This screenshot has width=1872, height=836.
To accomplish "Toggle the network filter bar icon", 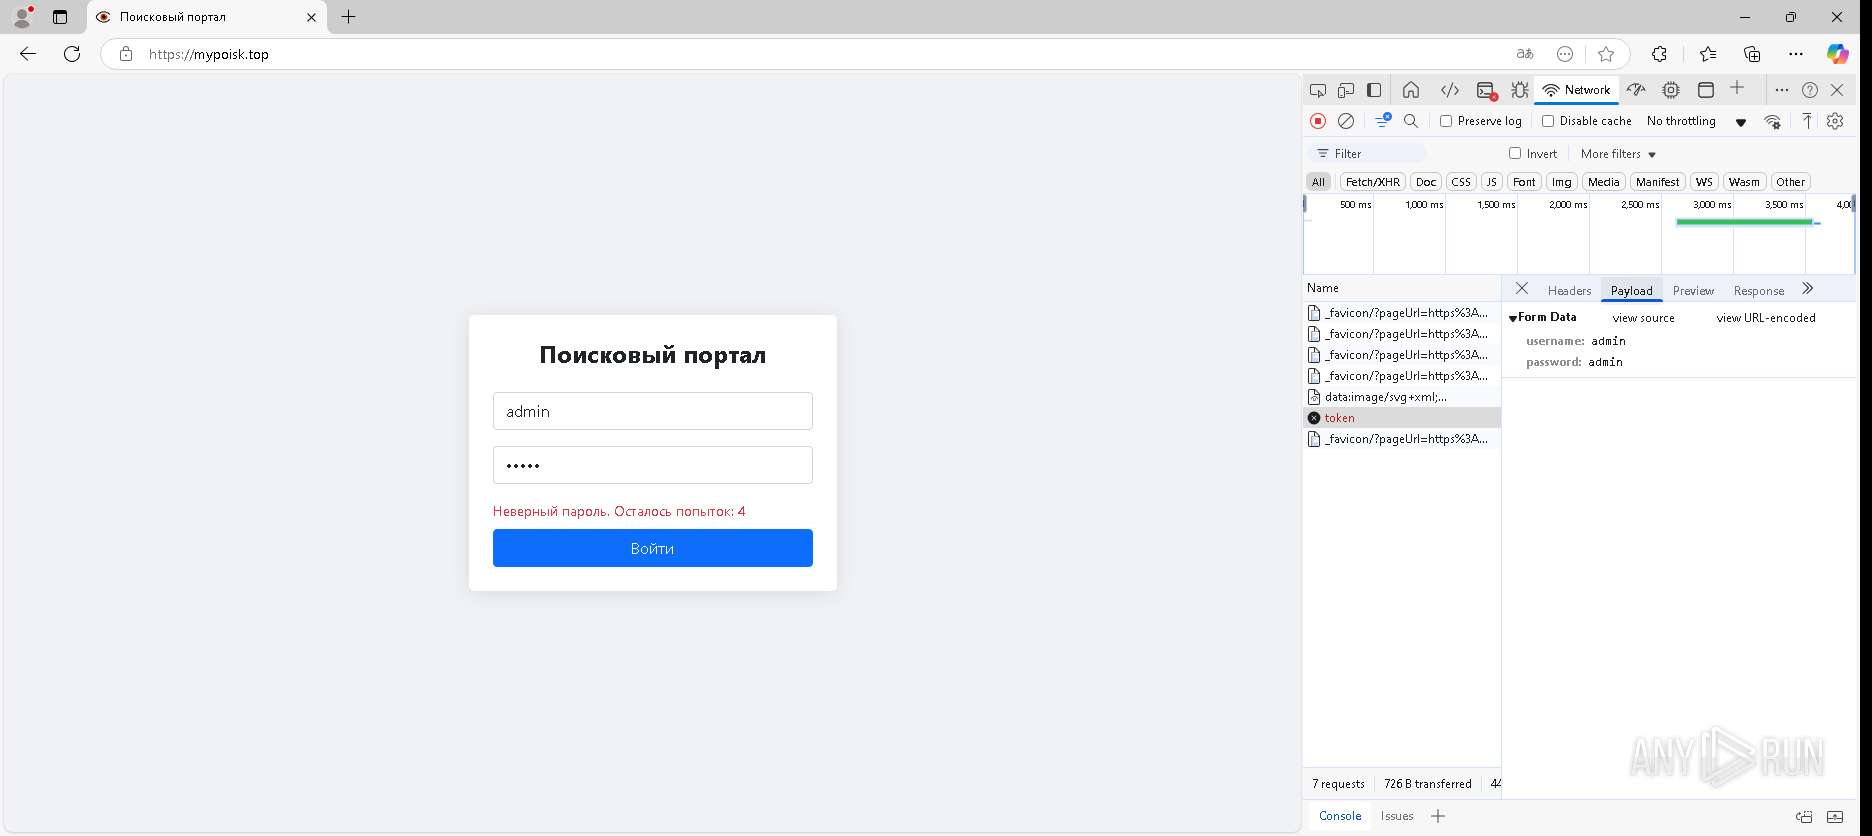I will (1383, 120).
